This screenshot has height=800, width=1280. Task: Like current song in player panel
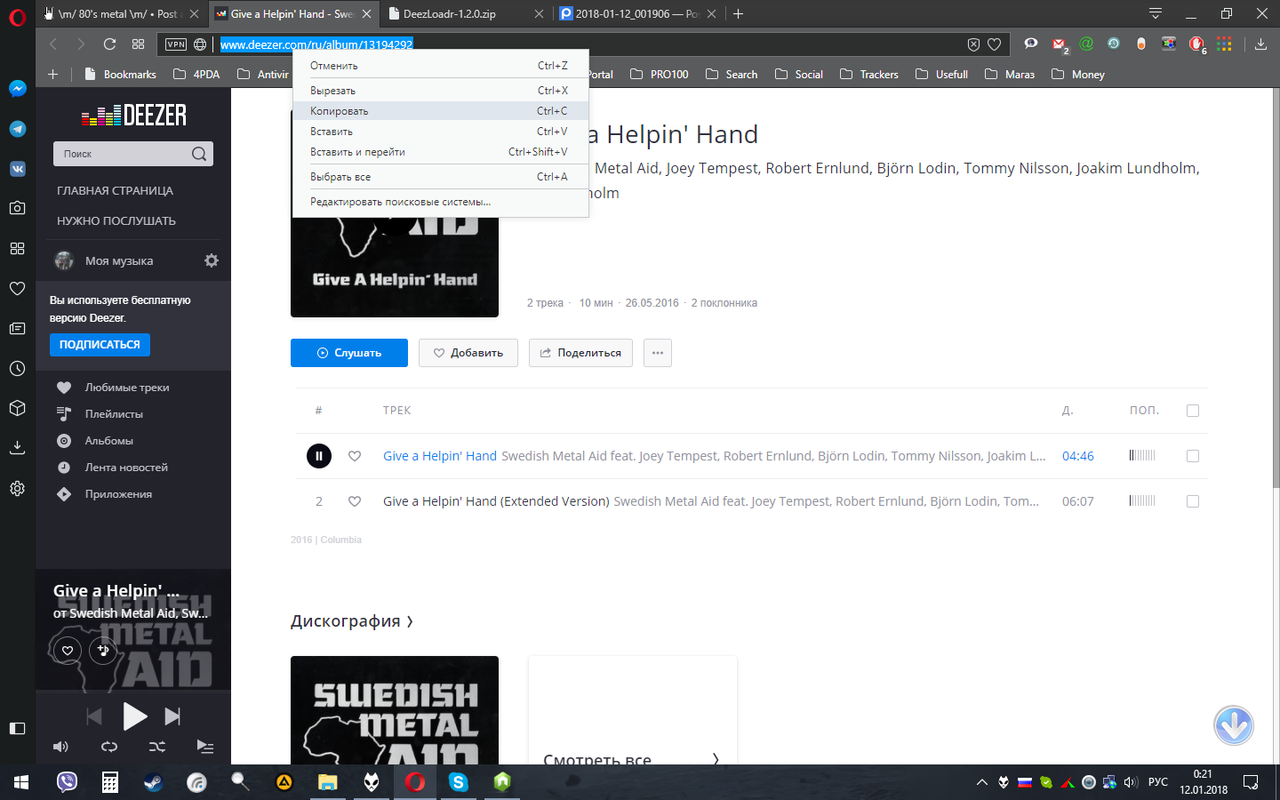click(67, 650)
